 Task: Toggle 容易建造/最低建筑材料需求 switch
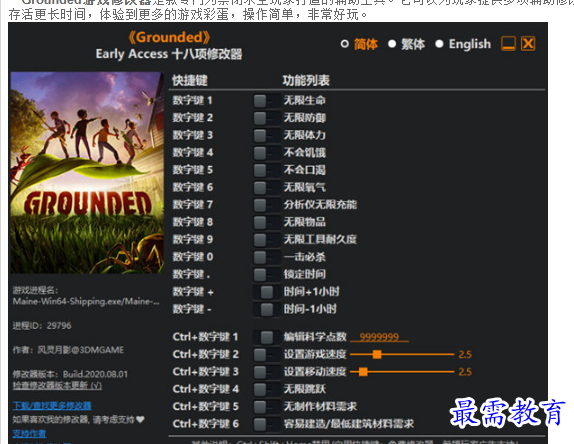coord(266,424)
